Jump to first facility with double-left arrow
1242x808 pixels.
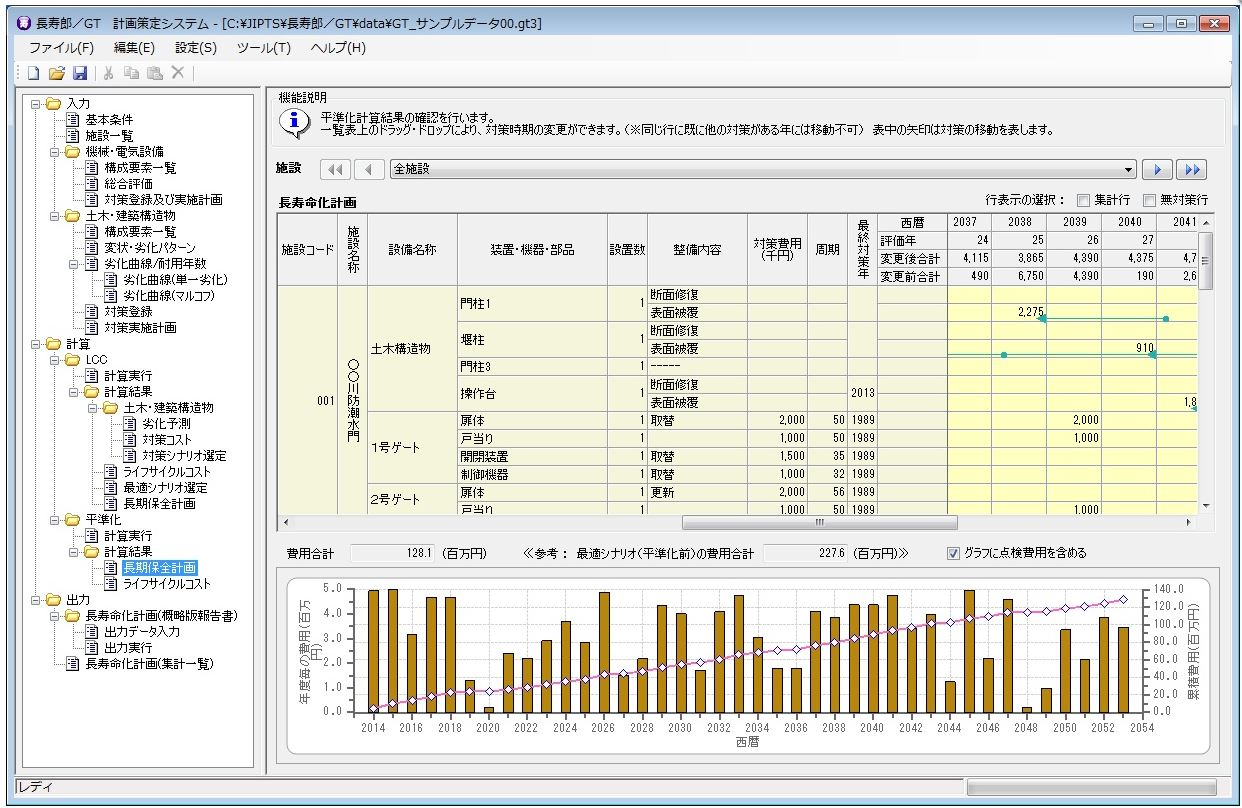click(x=335, y=169)
